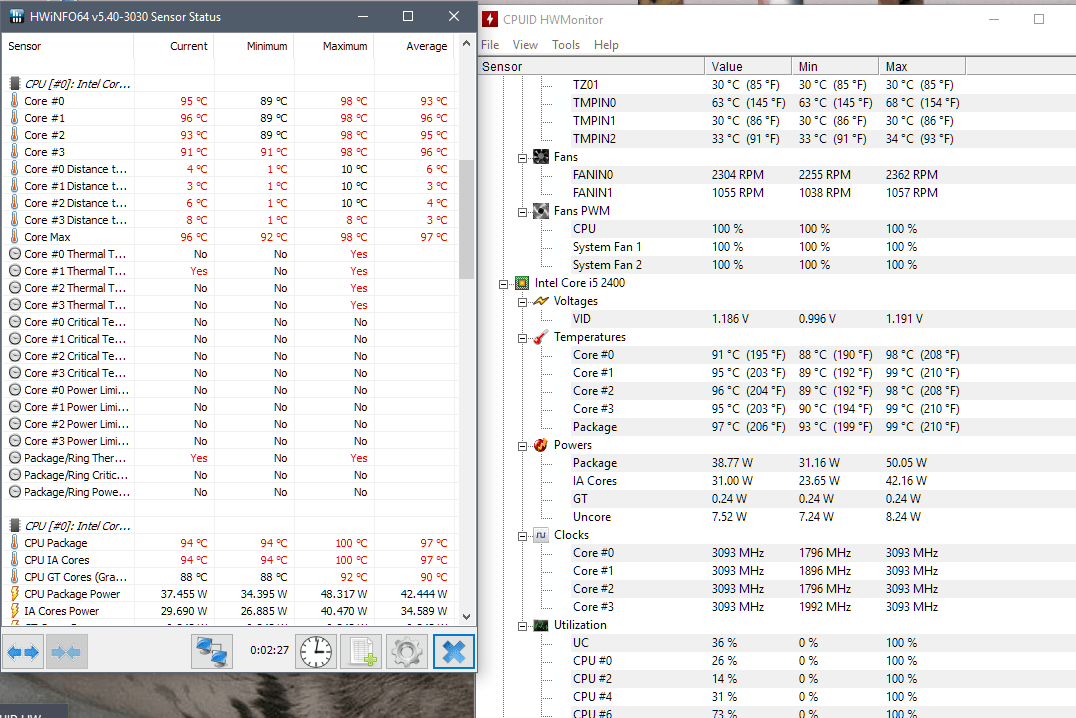The height and width of the screenshot is (718, 1076).
Task: Click the Temperatures thermometer icon in HWMonitor
Action: (541, 336)
